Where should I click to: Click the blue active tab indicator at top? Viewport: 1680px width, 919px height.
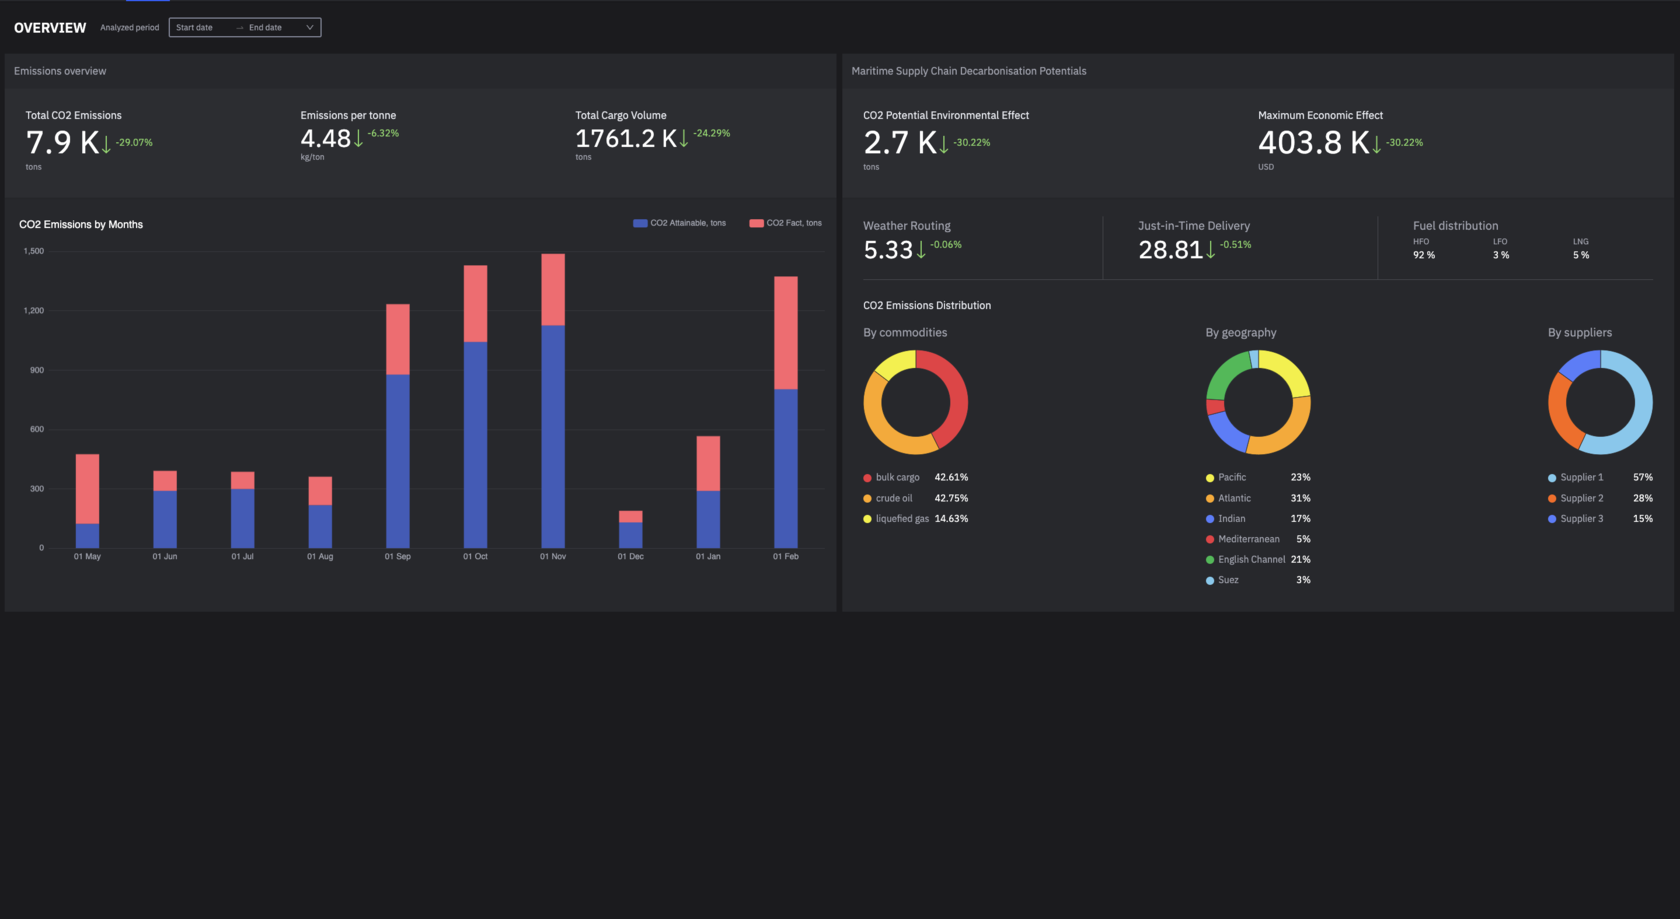click(146, 4)
